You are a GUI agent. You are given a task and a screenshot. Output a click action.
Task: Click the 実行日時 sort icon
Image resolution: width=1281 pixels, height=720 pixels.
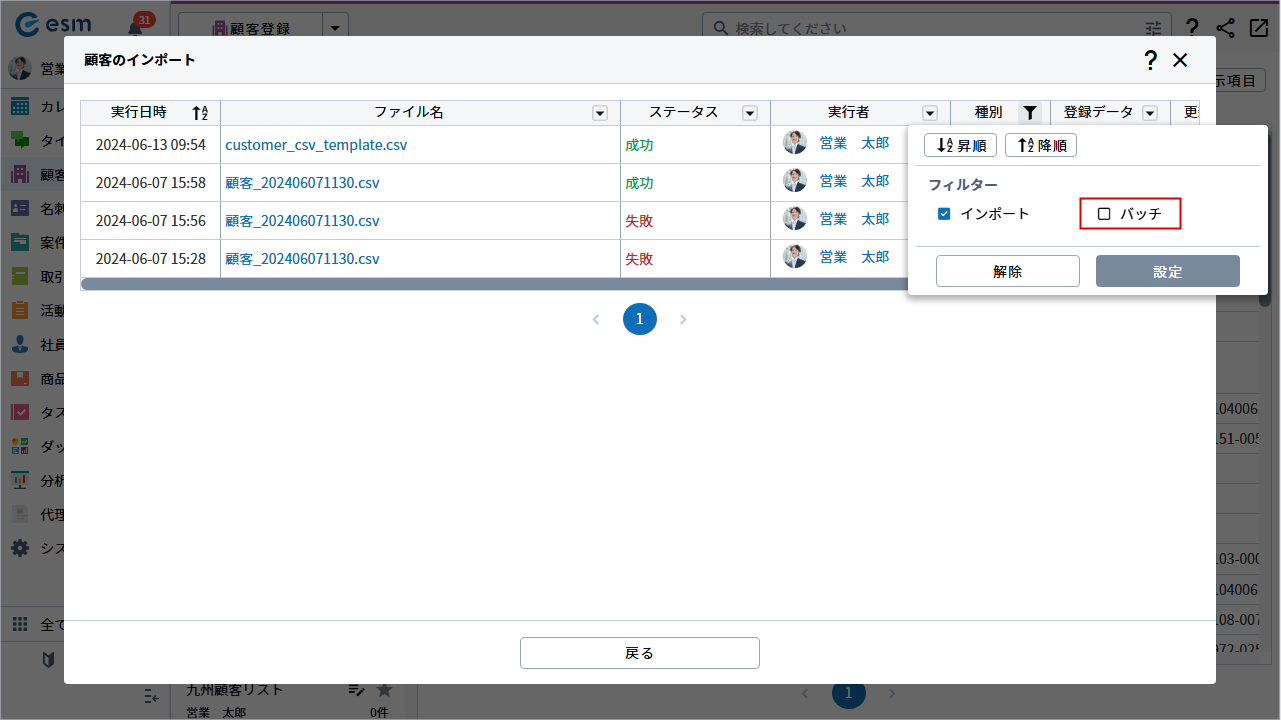click(200, 113)
